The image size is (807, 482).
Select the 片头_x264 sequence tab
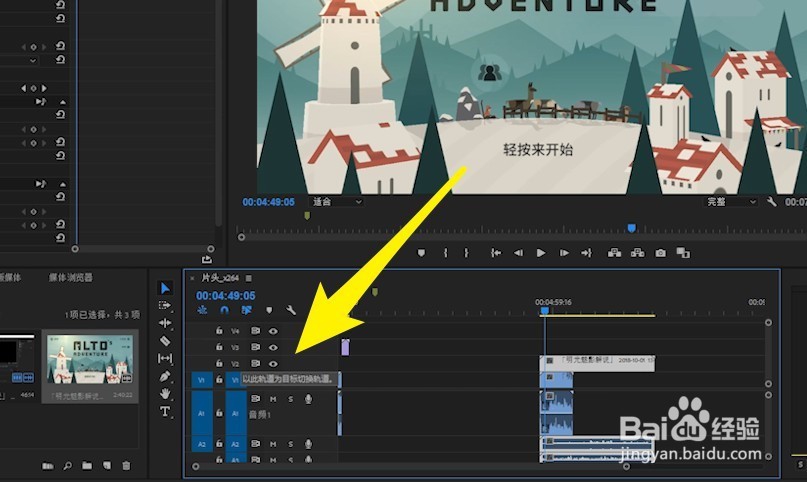click(220, 278)
